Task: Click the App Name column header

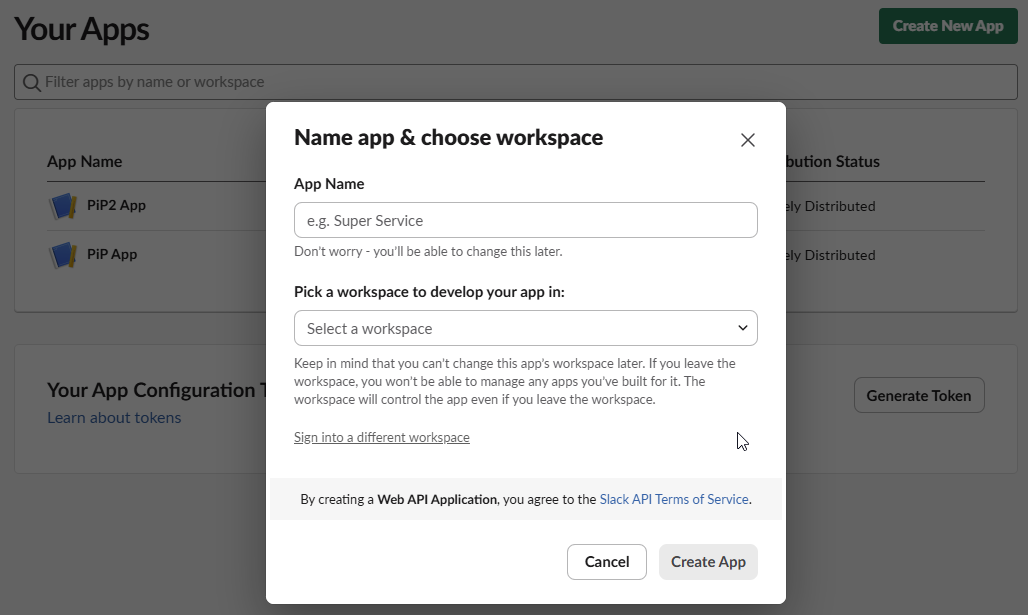Action: pyautogui.click(x=85, y=161)
